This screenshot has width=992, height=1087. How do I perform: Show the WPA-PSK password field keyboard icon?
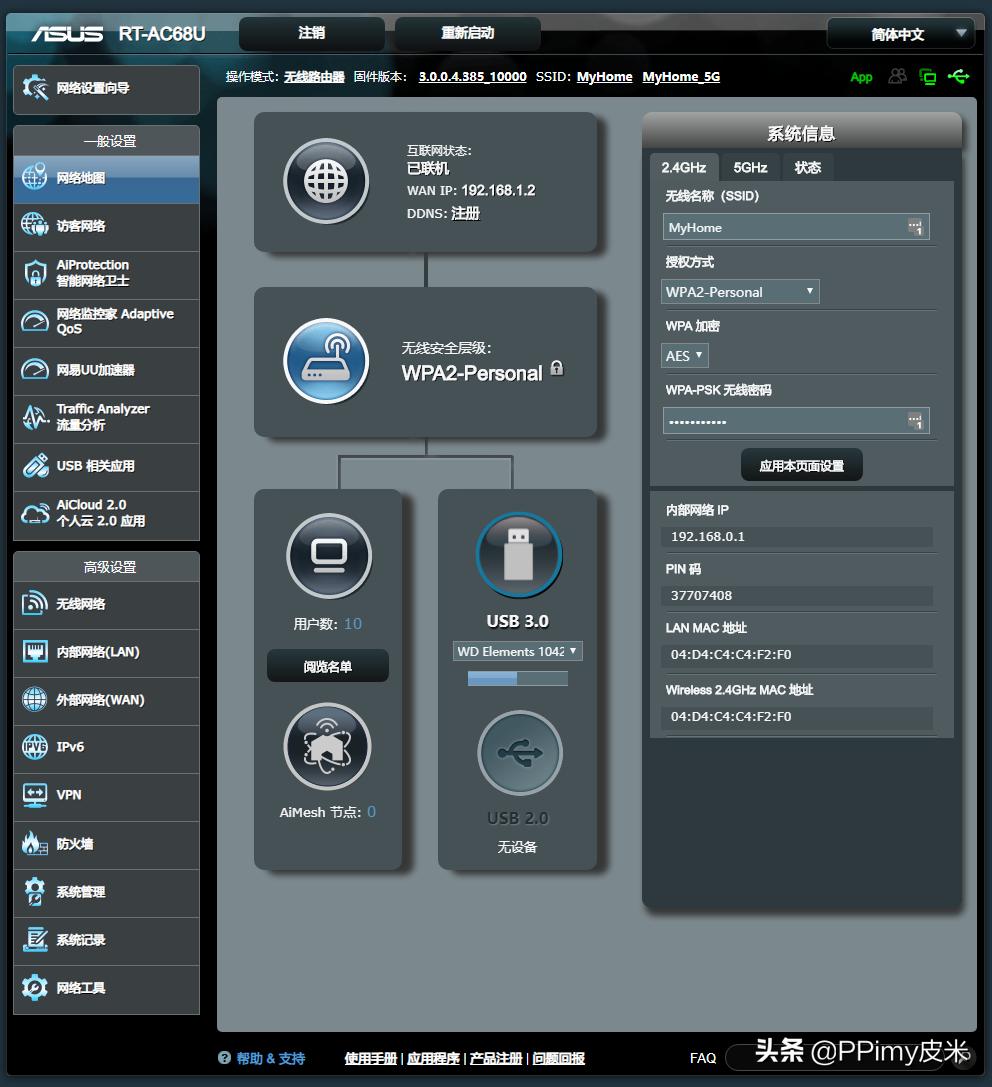click(x=916, y=421)
